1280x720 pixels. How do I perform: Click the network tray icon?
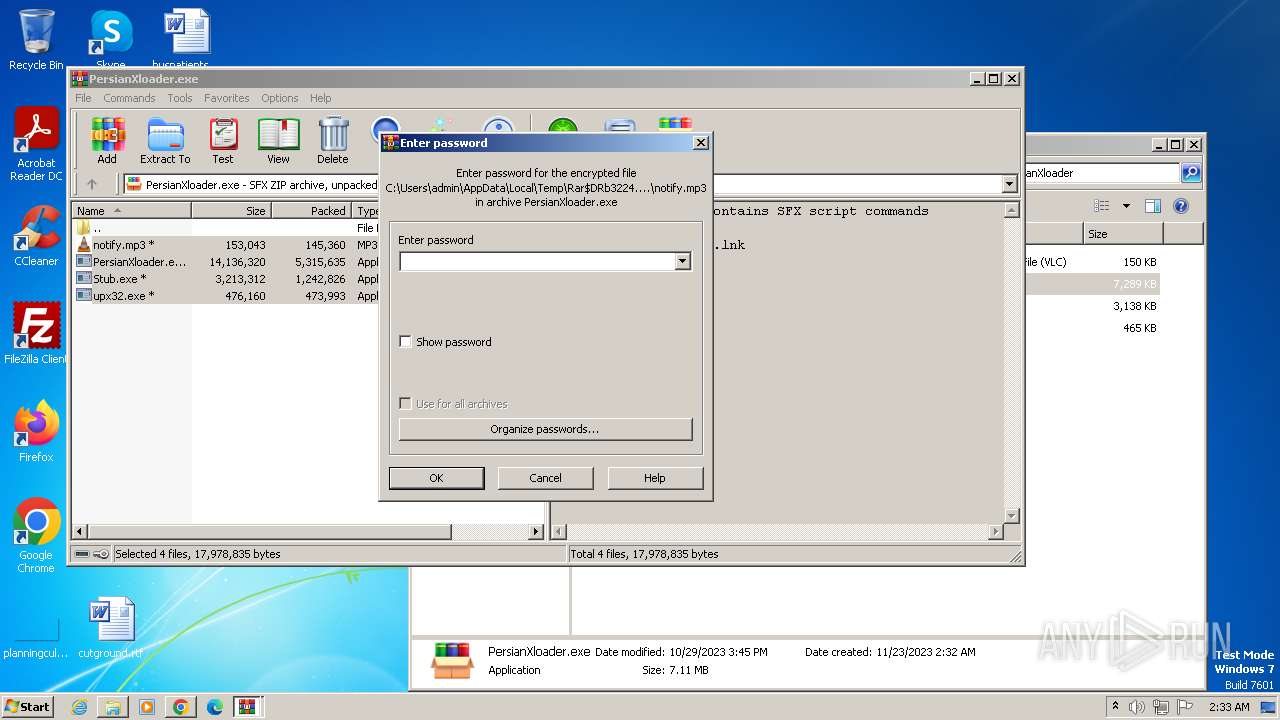(1161, 707)
